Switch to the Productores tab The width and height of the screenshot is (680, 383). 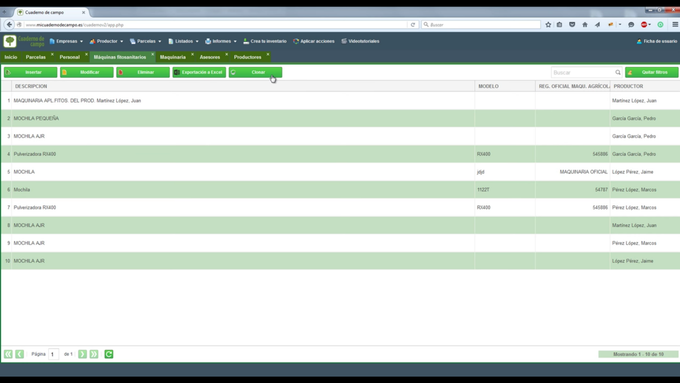coord(248,57)
